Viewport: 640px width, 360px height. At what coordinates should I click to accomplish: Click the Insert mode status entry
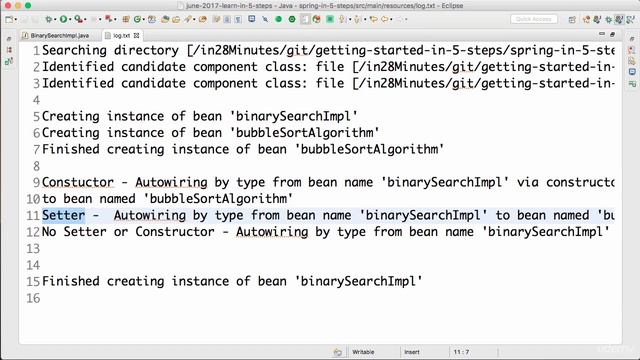tap(412, 352)
